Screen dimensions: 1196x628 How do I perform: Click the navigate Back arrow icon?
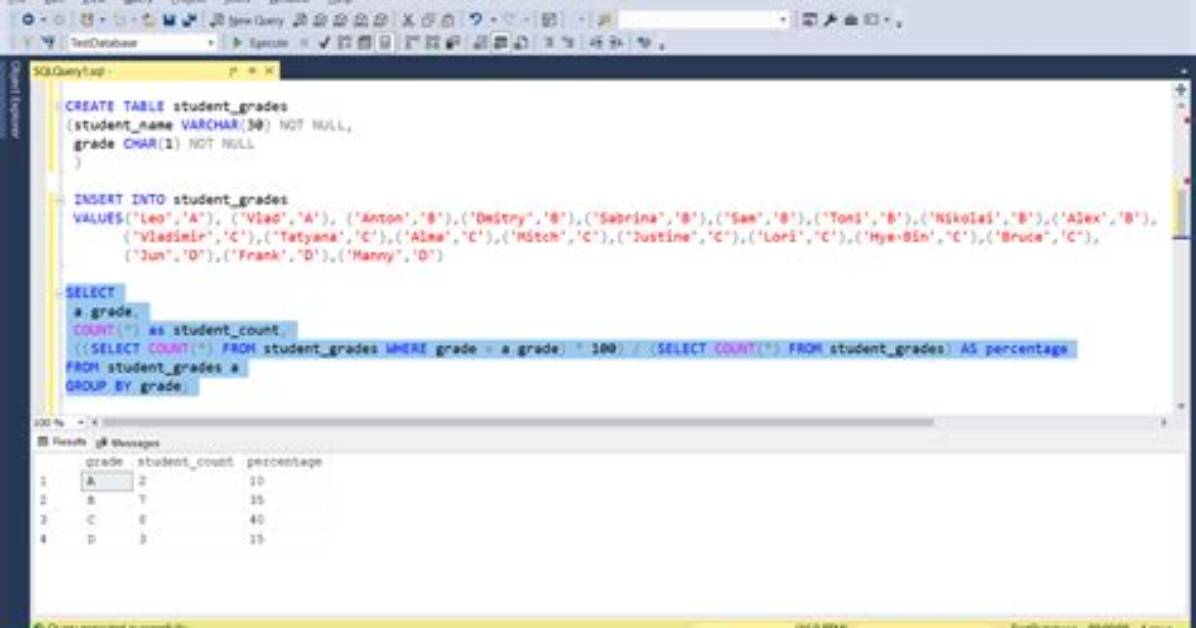click(x=27, y=20)
